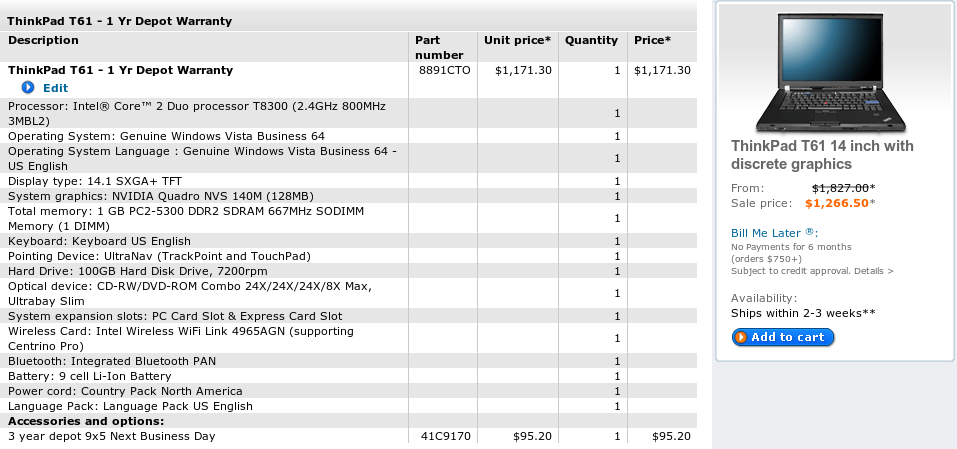Click the Quantity column header

pos(591,40)
